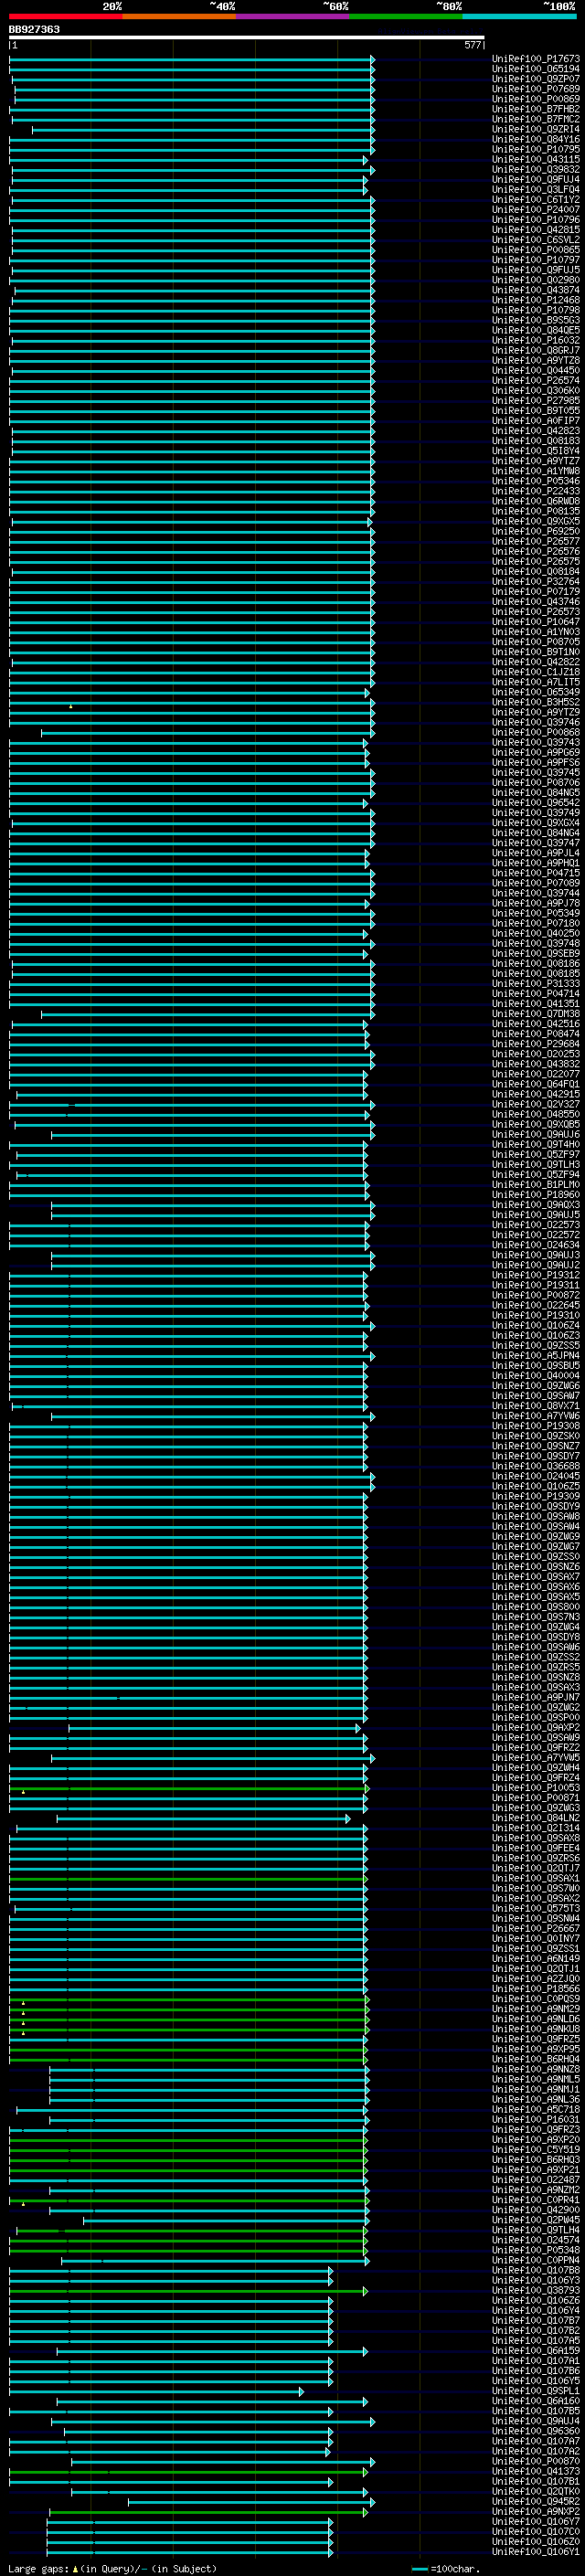Open hit UniRef100_B7FMC2
Screen dimensions: 585x2576
[x=536, y=119]
